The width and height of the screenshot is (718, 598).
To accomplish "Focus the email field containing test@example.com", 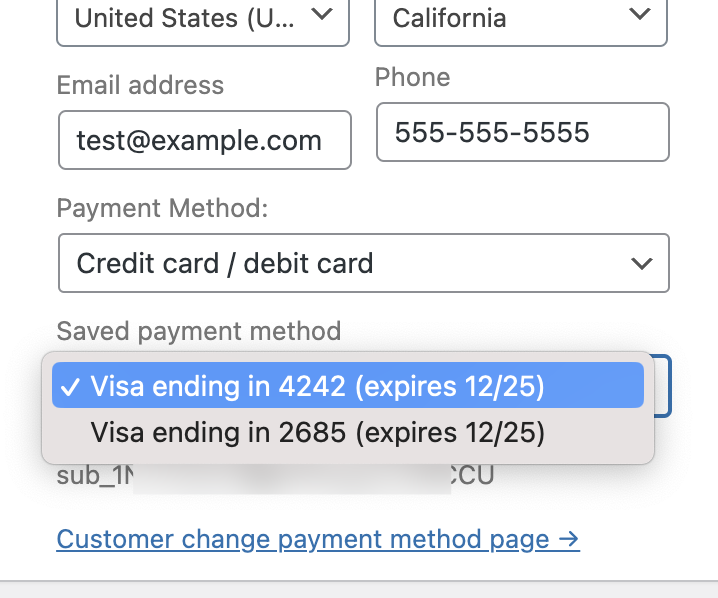I will pos(204,140).
